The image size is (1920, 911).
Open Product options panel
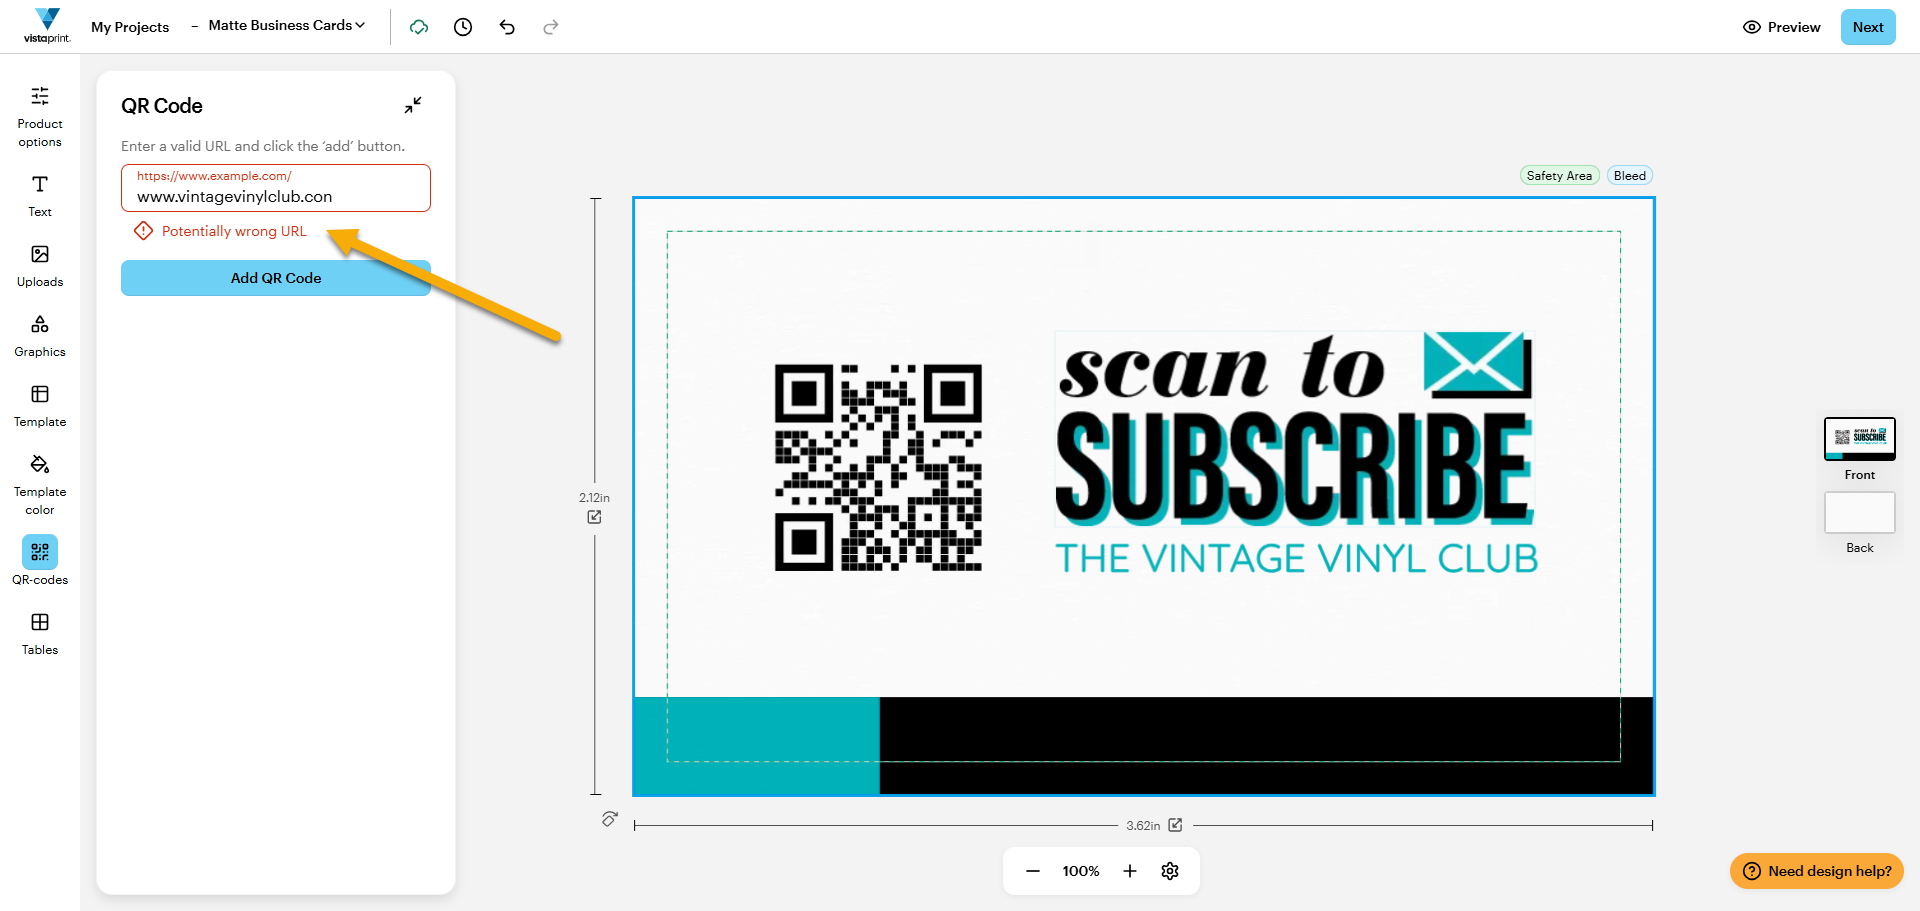point(40,117)
